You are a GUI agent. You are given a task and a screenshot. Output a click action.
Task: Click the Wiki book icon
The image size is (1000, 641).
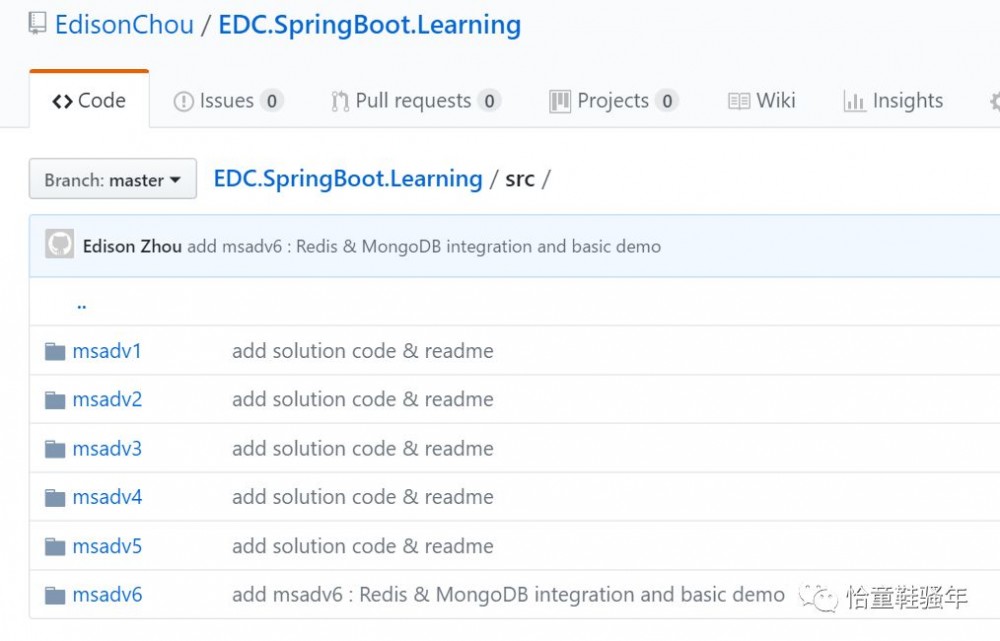point(739,100)
